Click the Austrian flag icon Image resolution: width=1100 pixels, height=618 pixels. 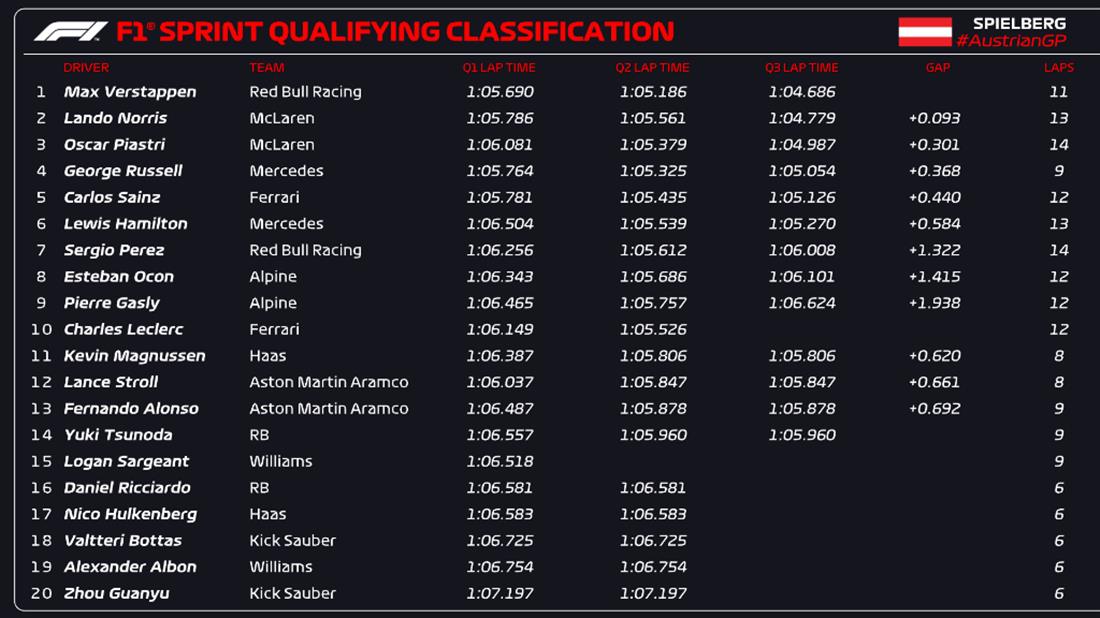(923, 32)
